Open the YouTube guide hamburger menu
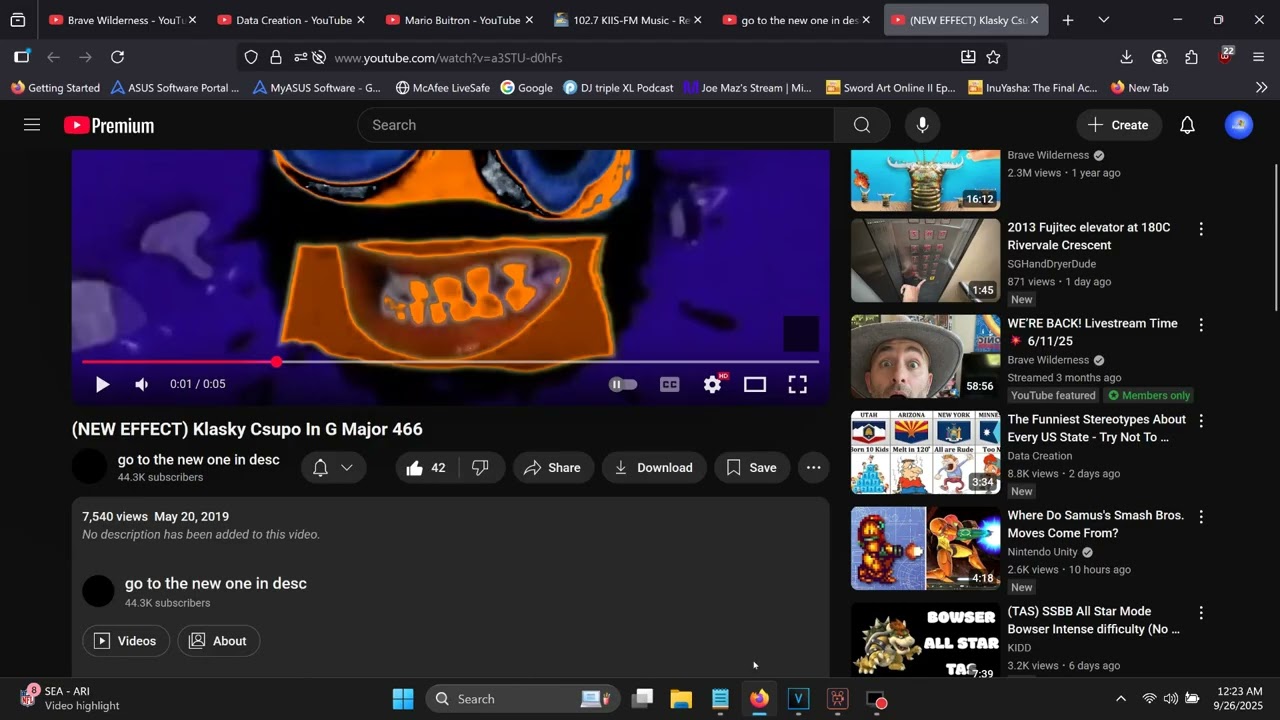 (x=32, y=125)
